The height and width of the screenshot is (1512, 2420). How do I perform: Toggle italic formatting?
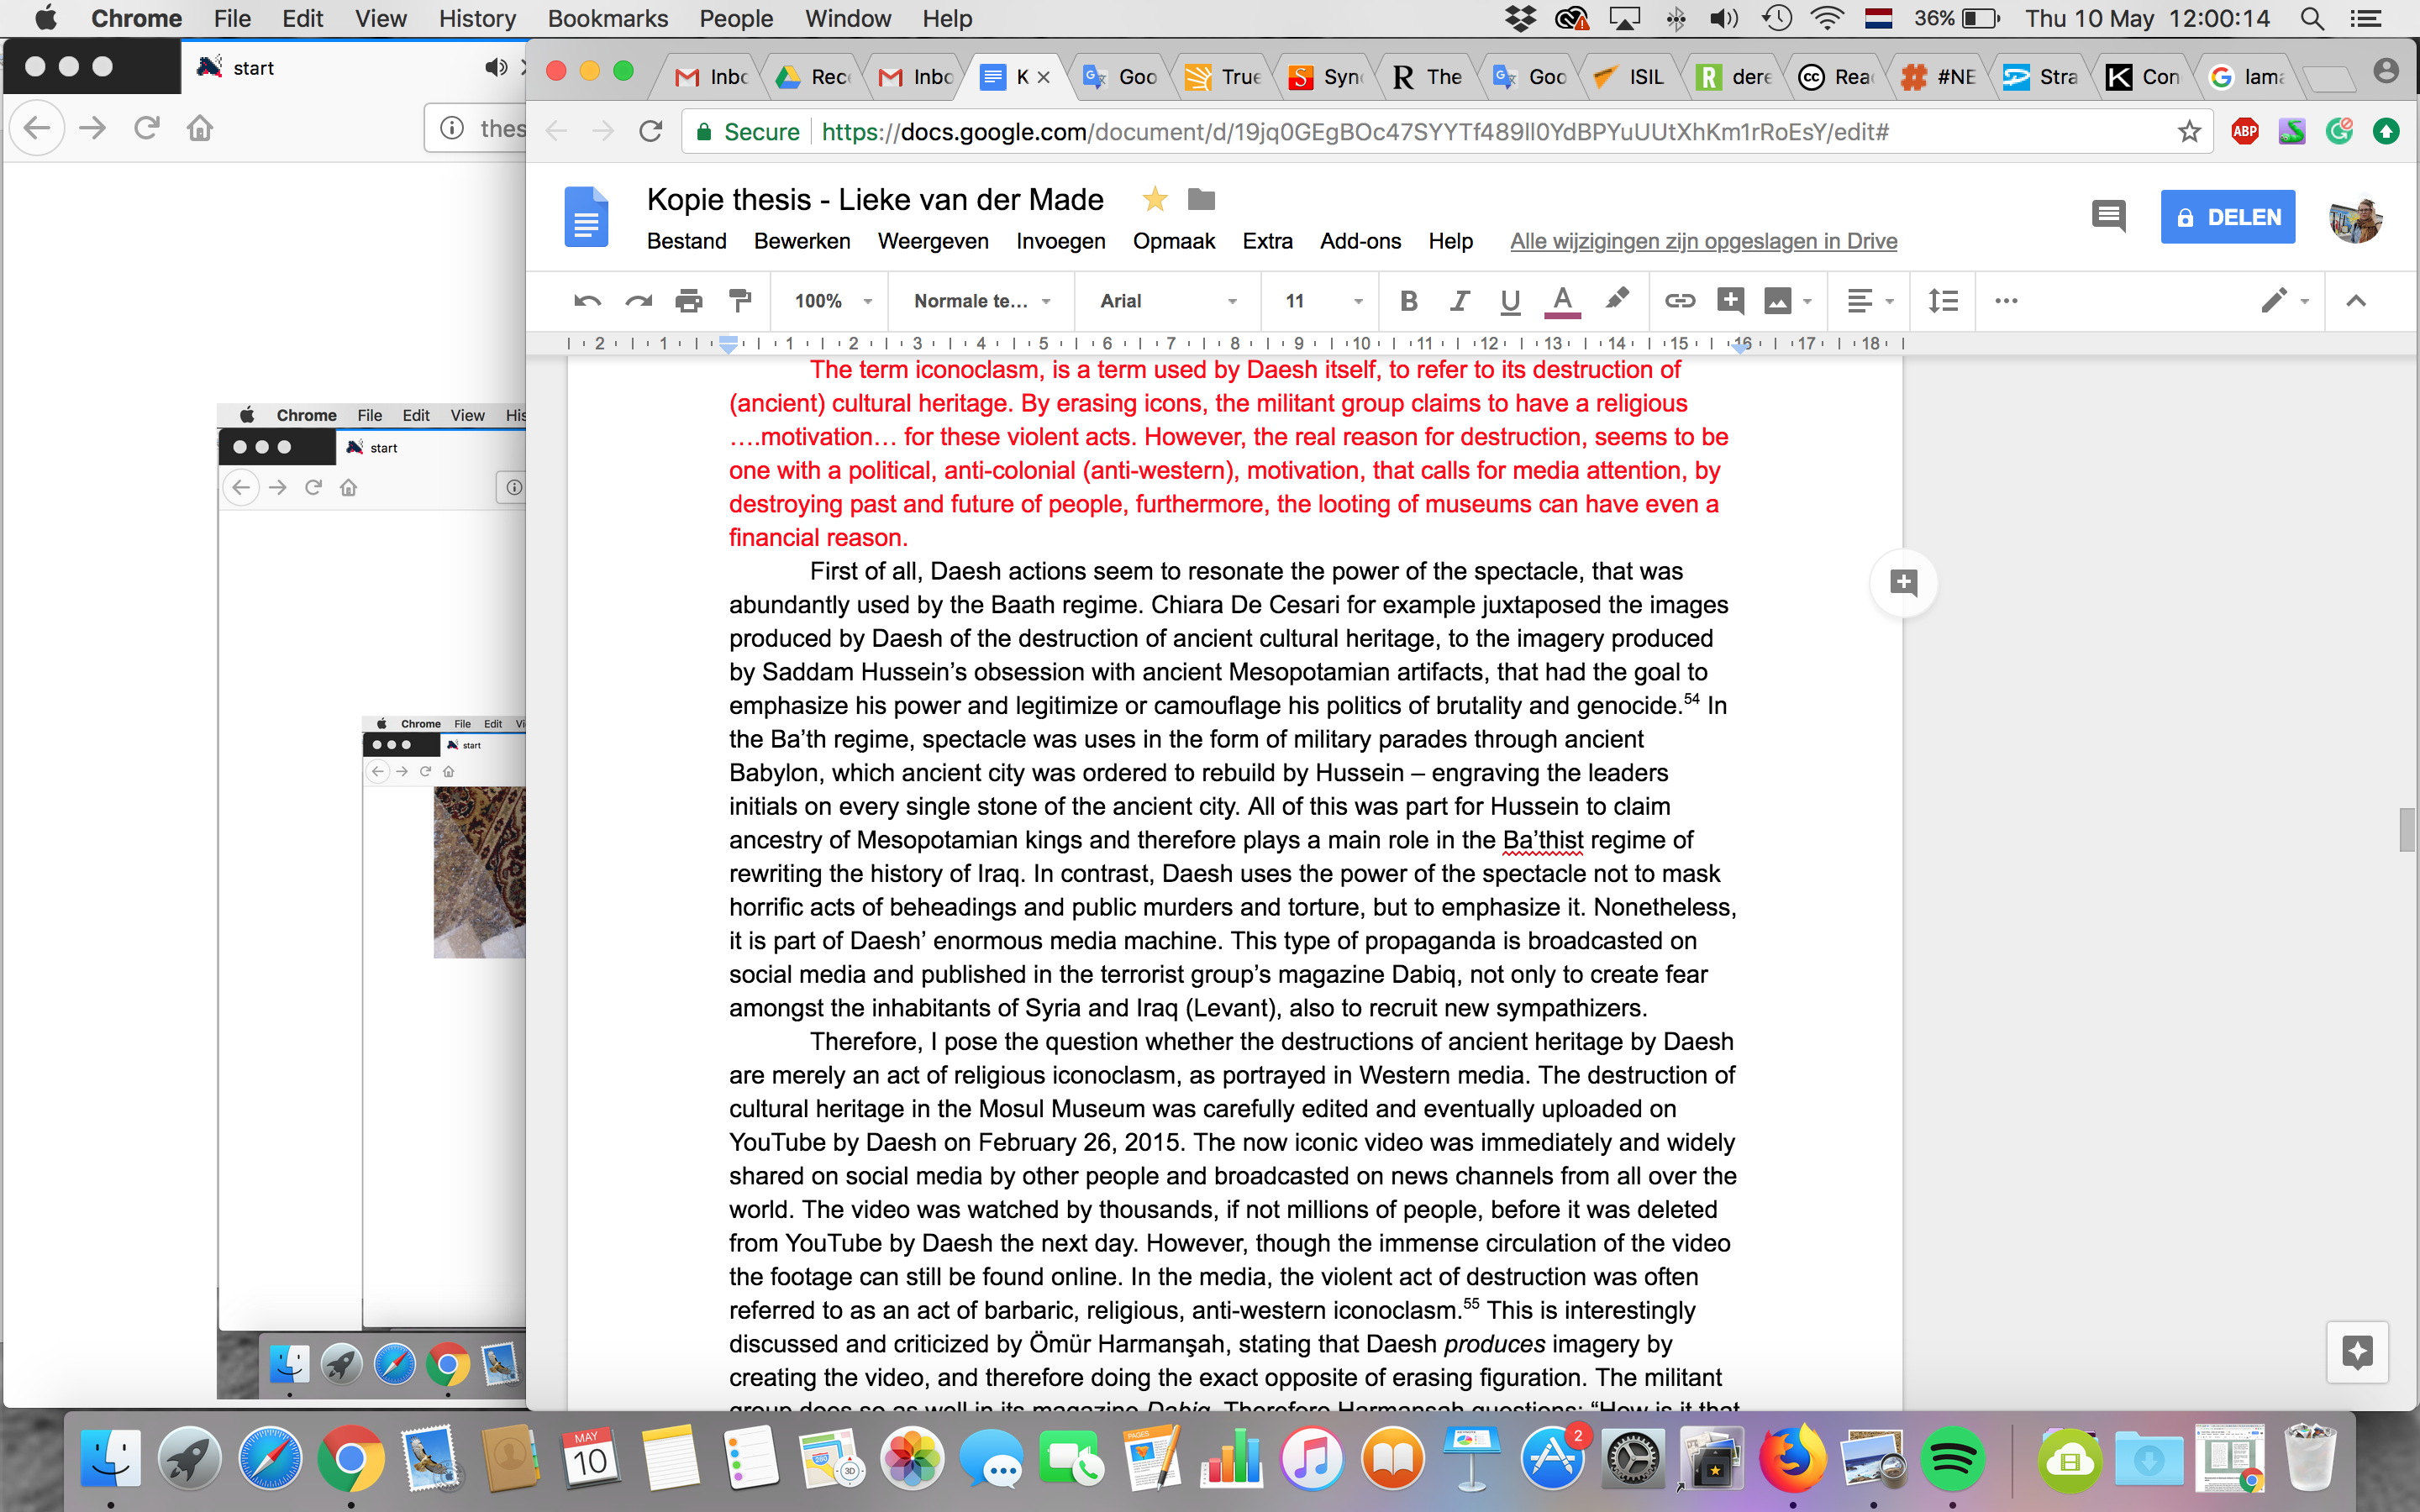(x=1460, y=301)
